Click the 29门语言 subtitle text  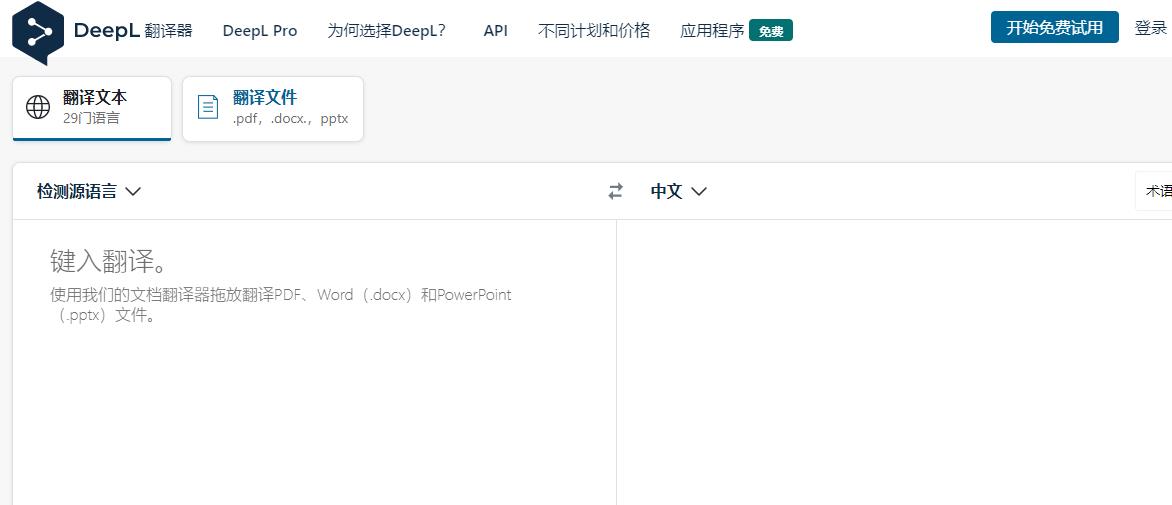[91, 117]
